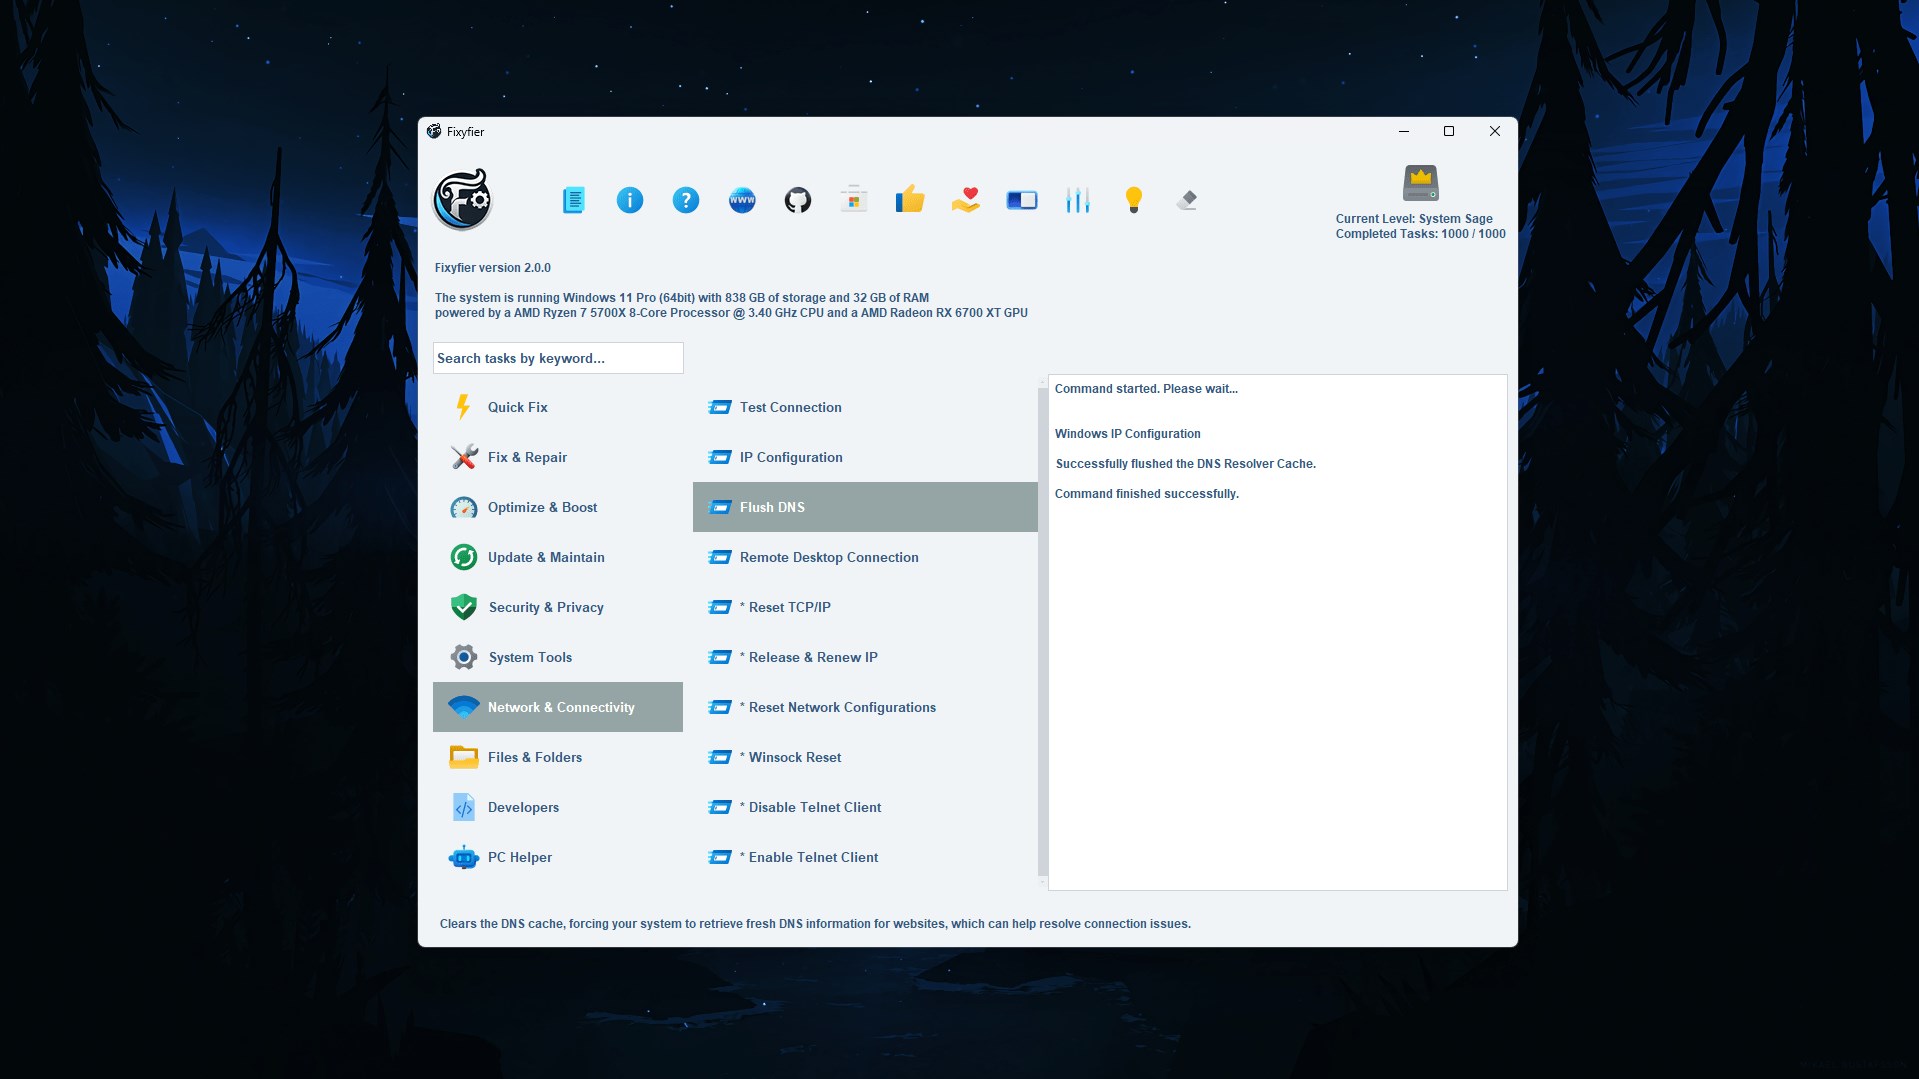This screenshot has width=1919, height=1079.
Task: Close the Fixyfier window
Action: 1495,131
